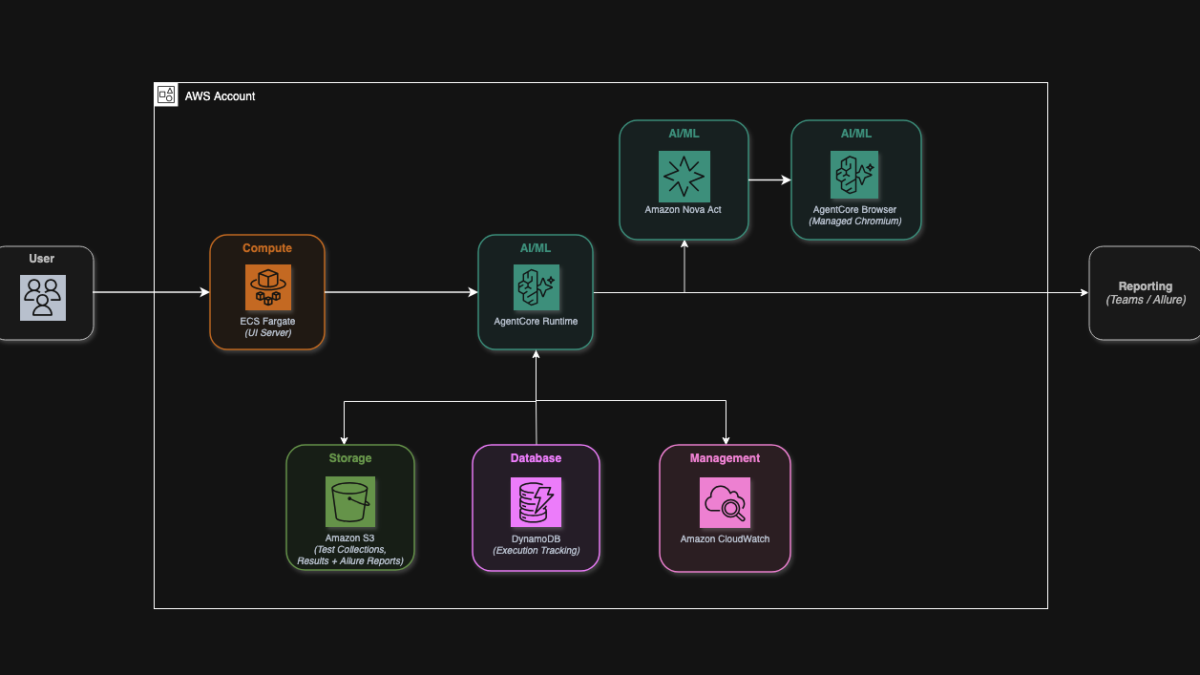1200x675 pixels.
Task: Click the 'Reporting' title text
Action: [1145, 287]
